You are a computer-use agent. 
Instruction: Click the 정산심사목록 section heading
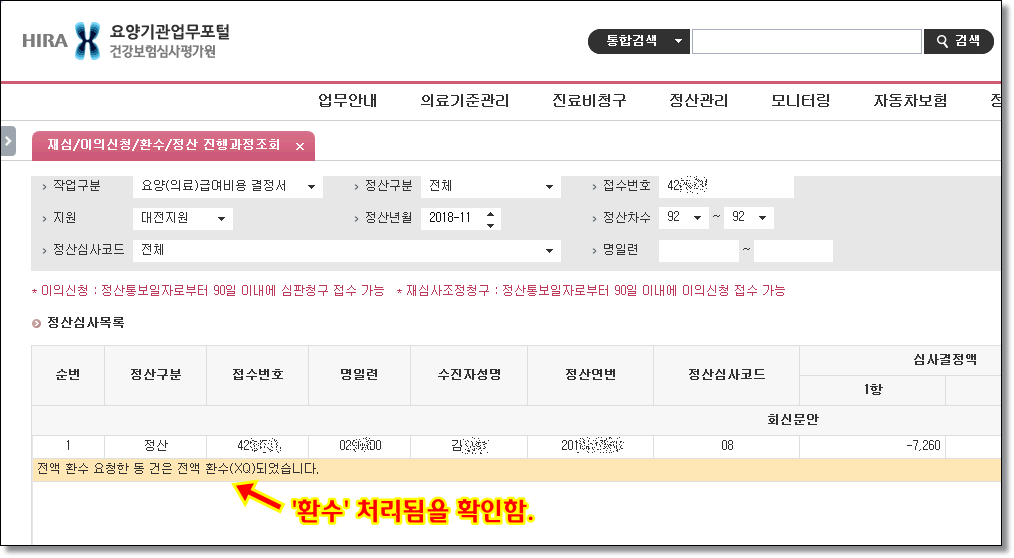[x=85, y=323]
